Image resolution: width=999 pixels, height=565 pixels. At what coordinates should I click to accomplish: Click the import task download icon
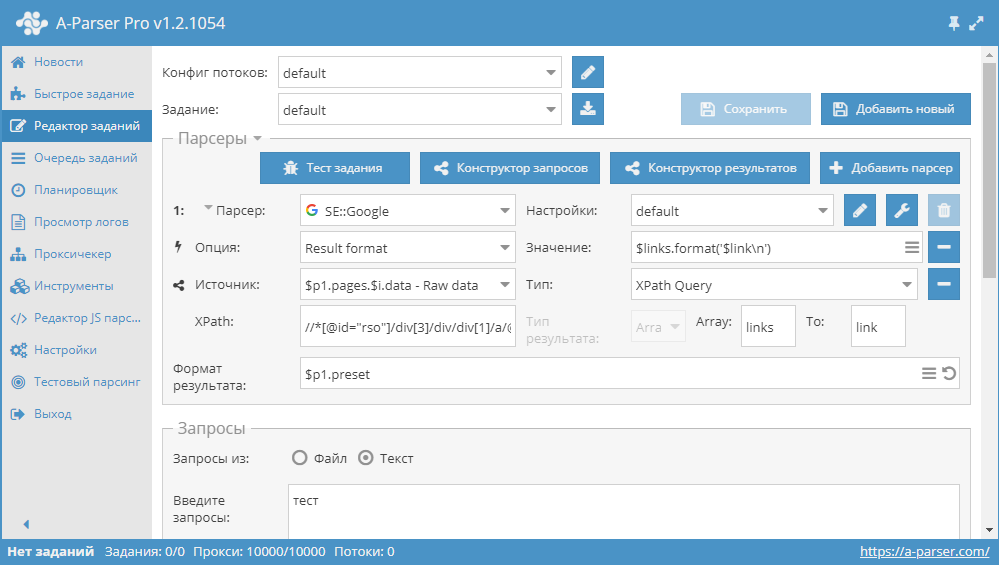[587, 109]
